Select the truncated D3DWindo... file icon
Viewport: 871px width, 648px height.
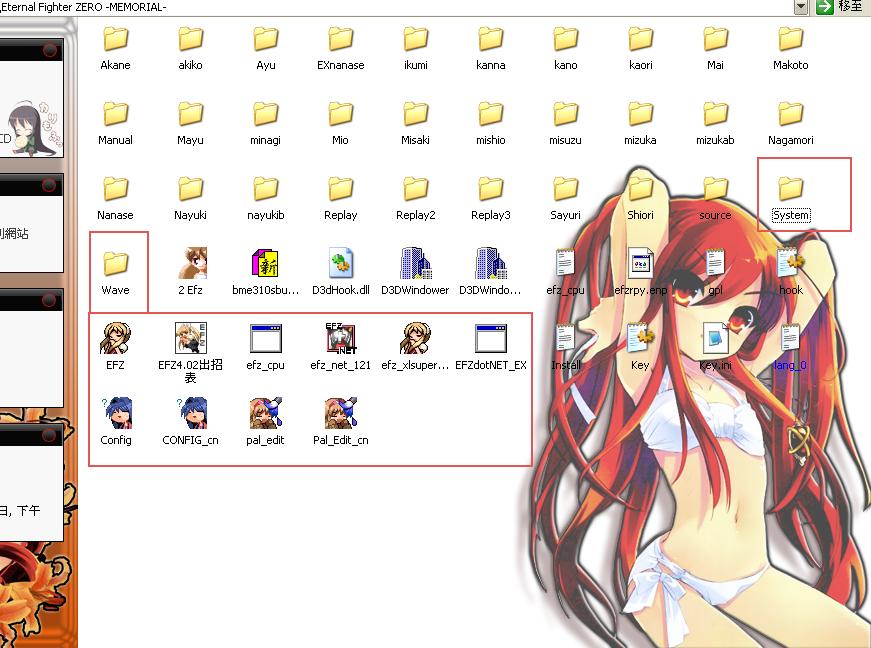490,264
